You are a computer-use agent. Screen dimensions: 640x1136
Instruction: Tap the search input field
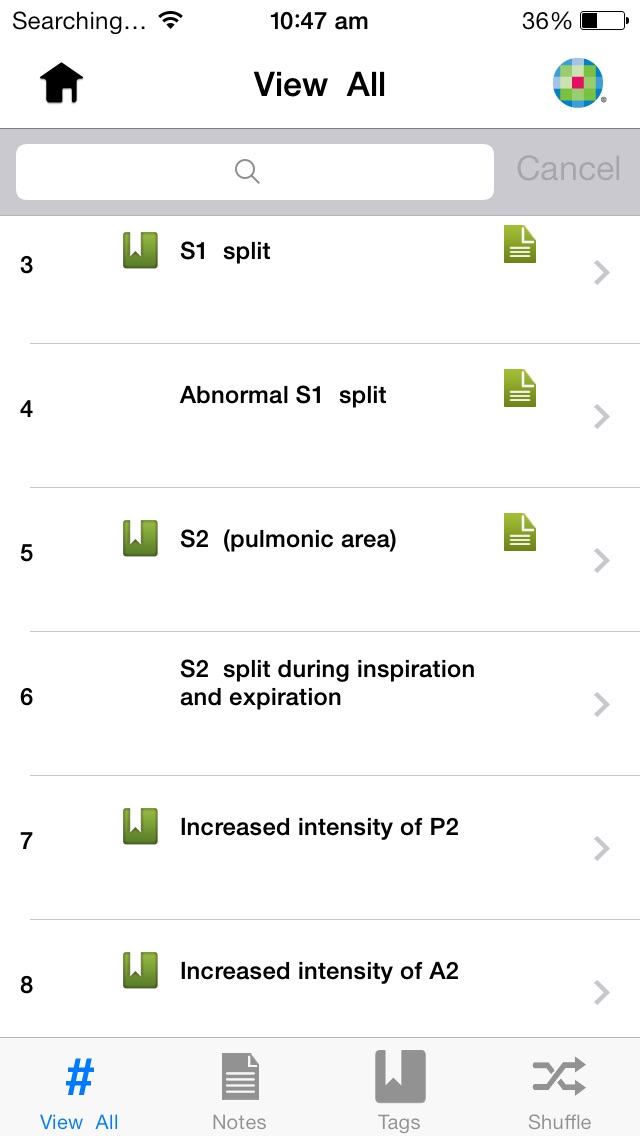pos(255,172)
